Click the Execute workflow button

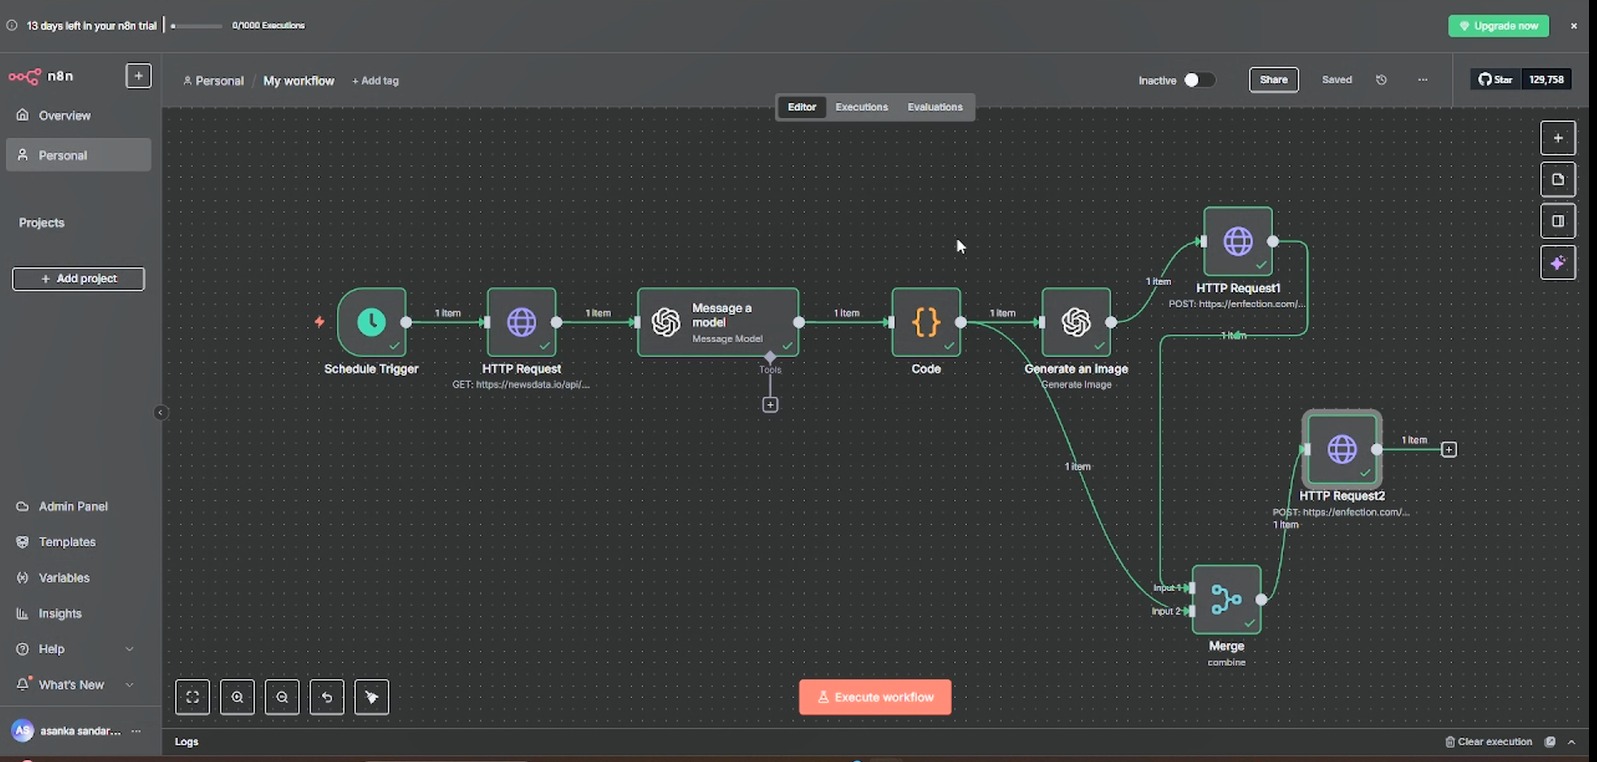click(x=875, y=697)
